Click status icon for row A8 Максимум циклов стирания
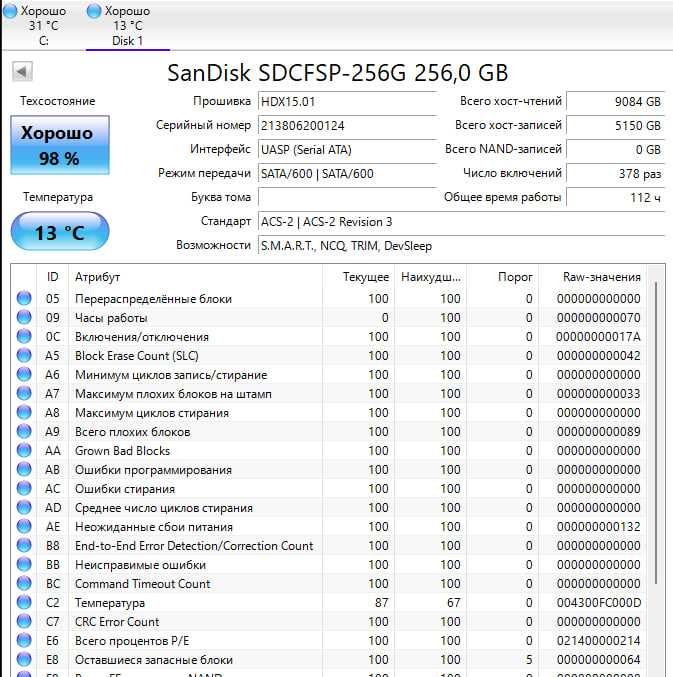Image resolution: width=673 pixels, height=677 pixels. tap(24, 412)
